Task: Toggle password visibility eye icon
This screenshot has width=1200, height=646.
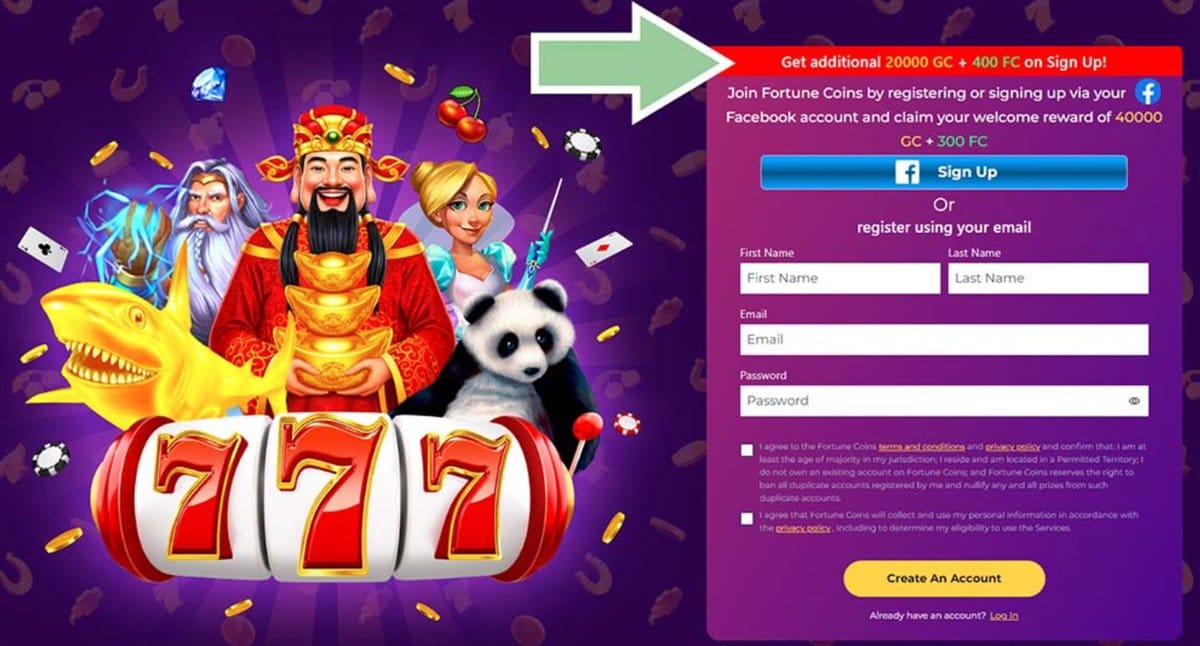Action: click(1134, 401)
